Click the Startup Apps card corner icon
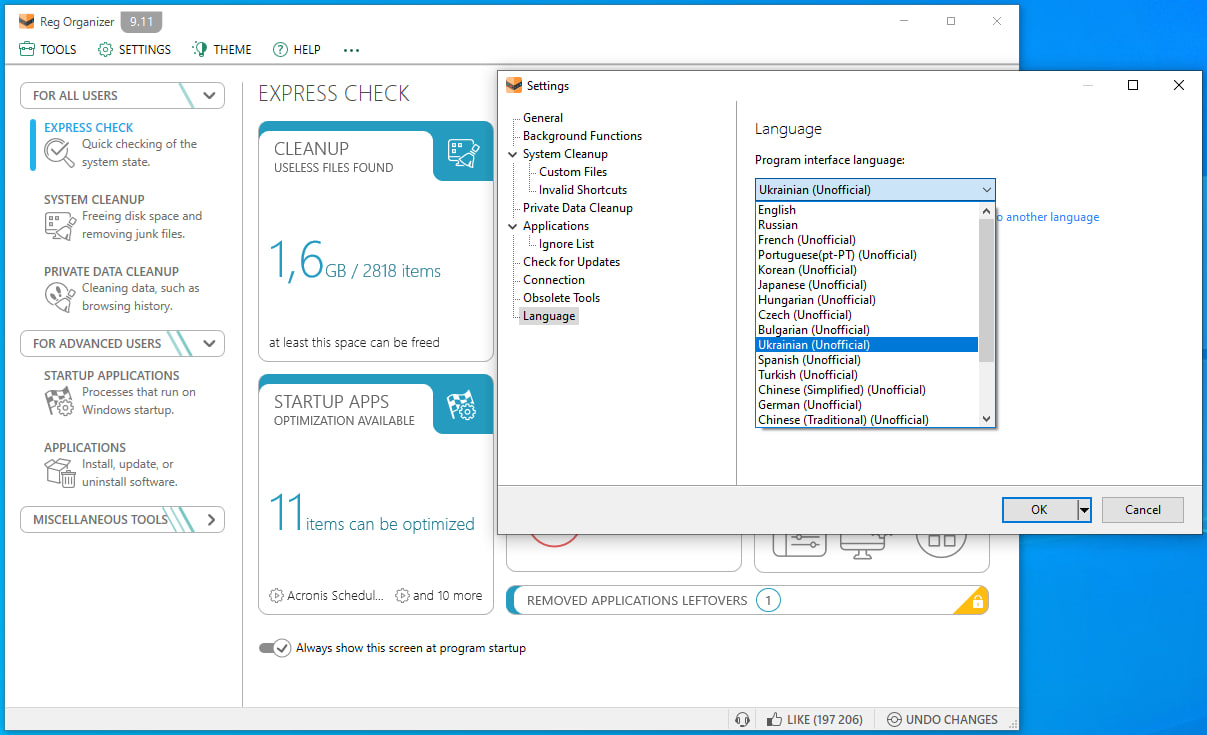1207x735 pixels. 463,404
